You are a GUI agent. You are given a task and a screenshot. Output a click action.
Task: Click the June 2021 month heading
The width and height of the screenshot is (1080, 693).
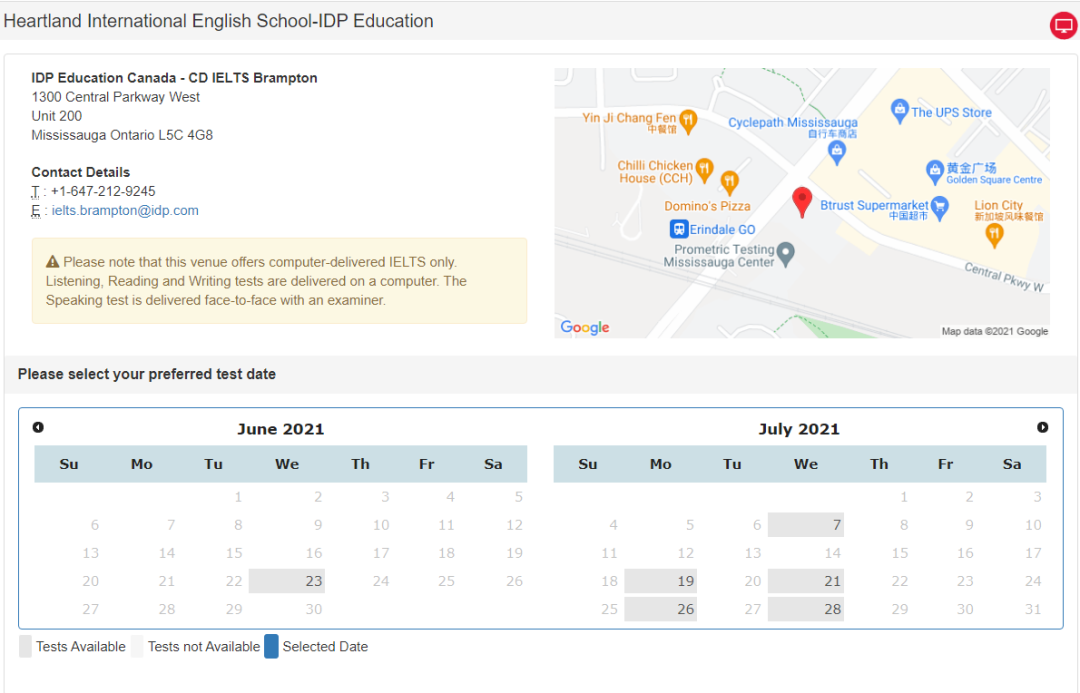tap(280, 429)
